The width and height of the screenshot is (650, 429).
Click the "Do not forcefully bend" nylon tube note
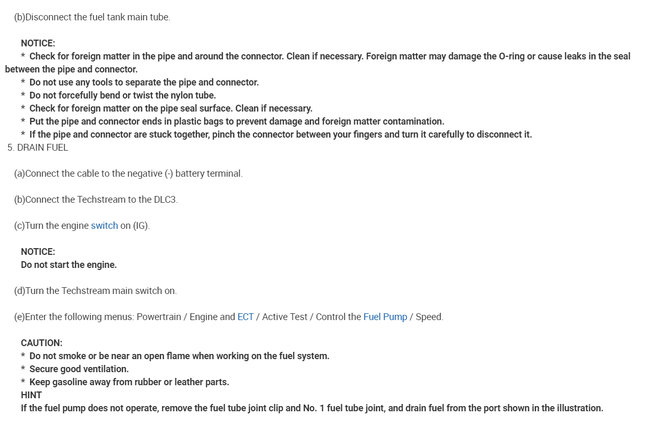(122, 96)
